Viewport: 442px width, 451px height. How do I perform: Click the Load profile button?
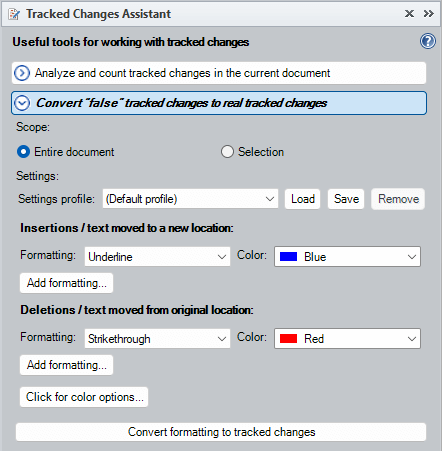303,199
